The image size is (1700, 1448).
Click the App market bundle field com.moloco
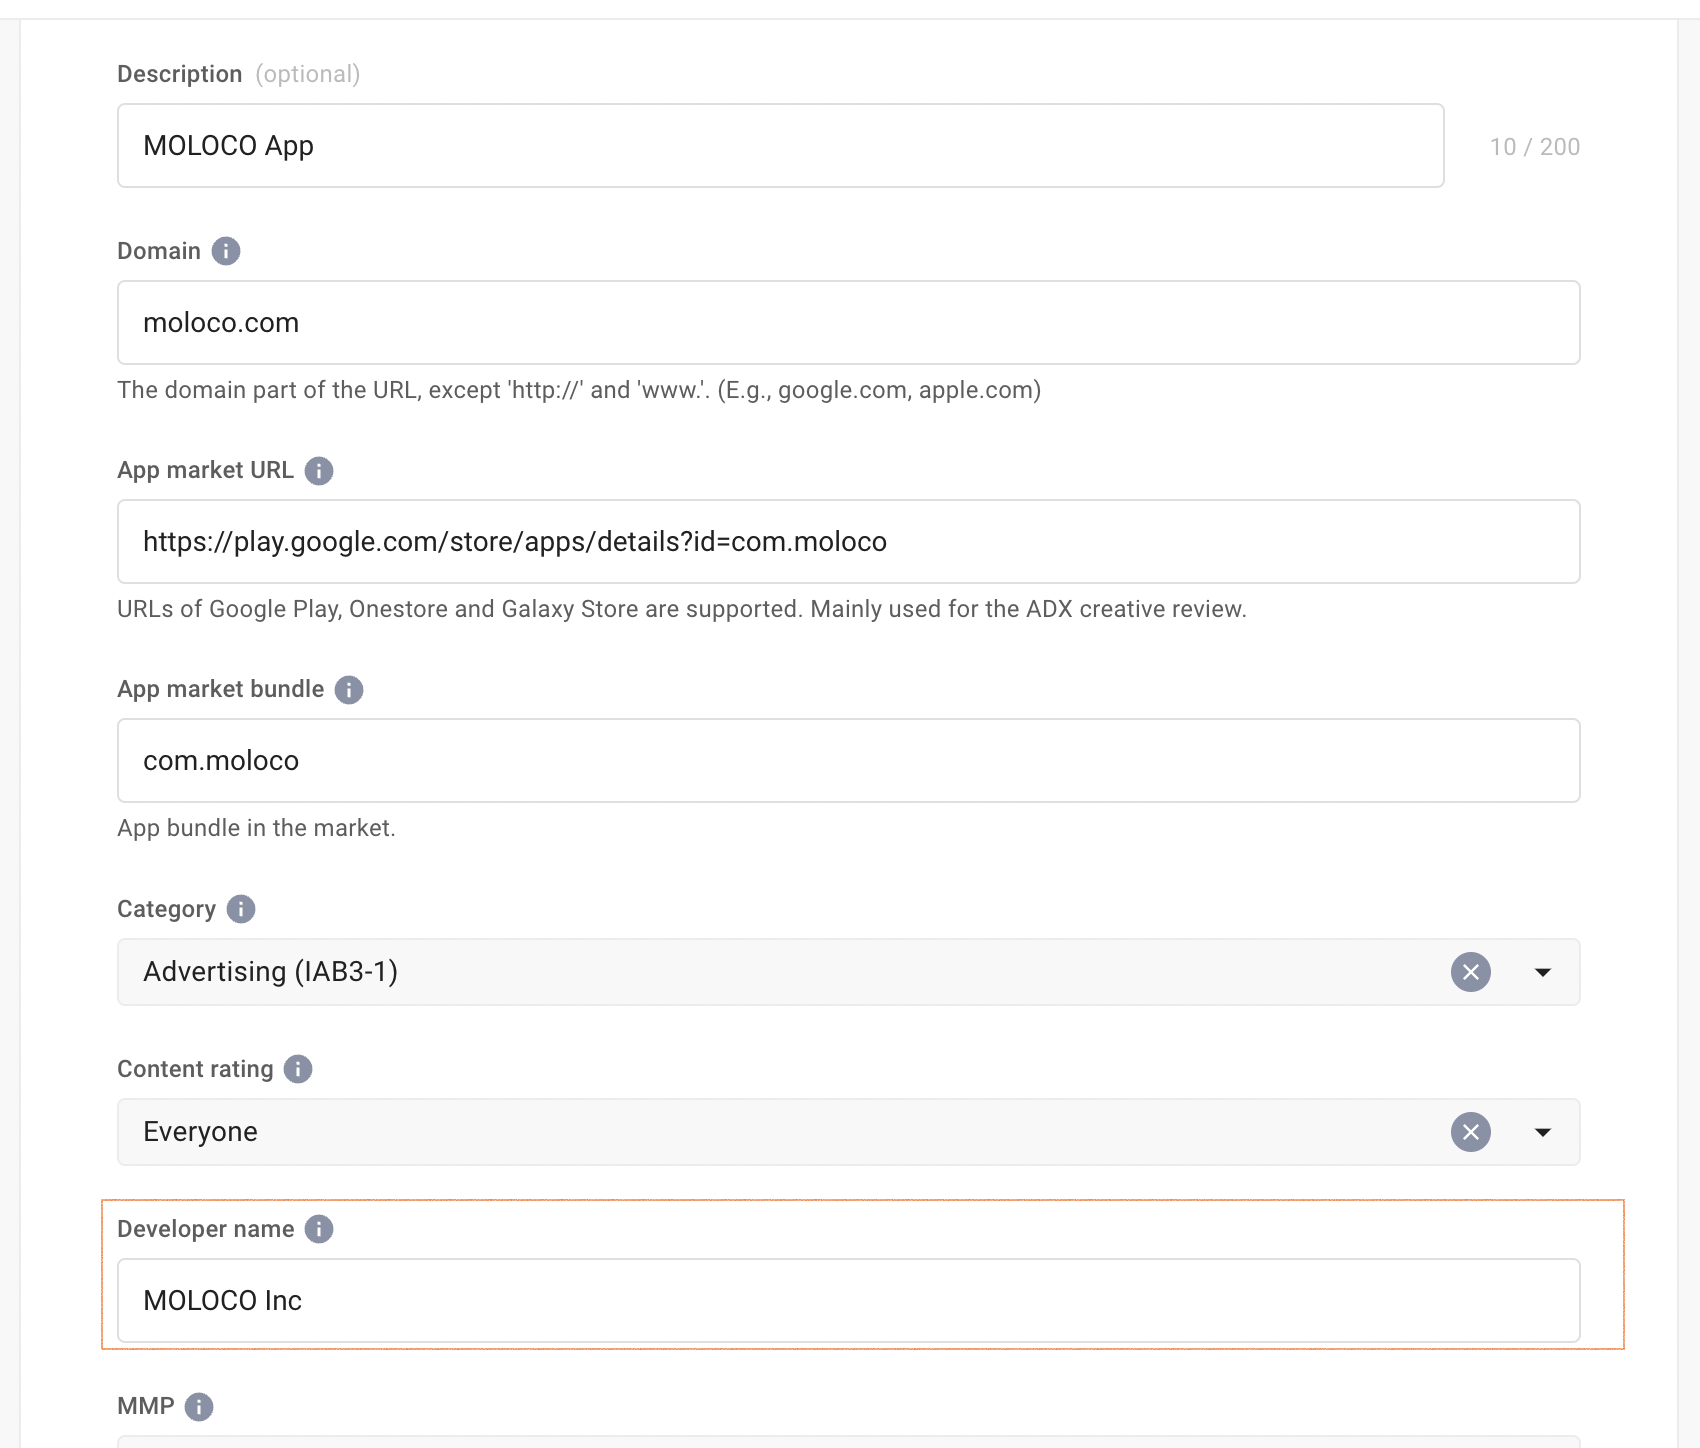pos(849,761)
